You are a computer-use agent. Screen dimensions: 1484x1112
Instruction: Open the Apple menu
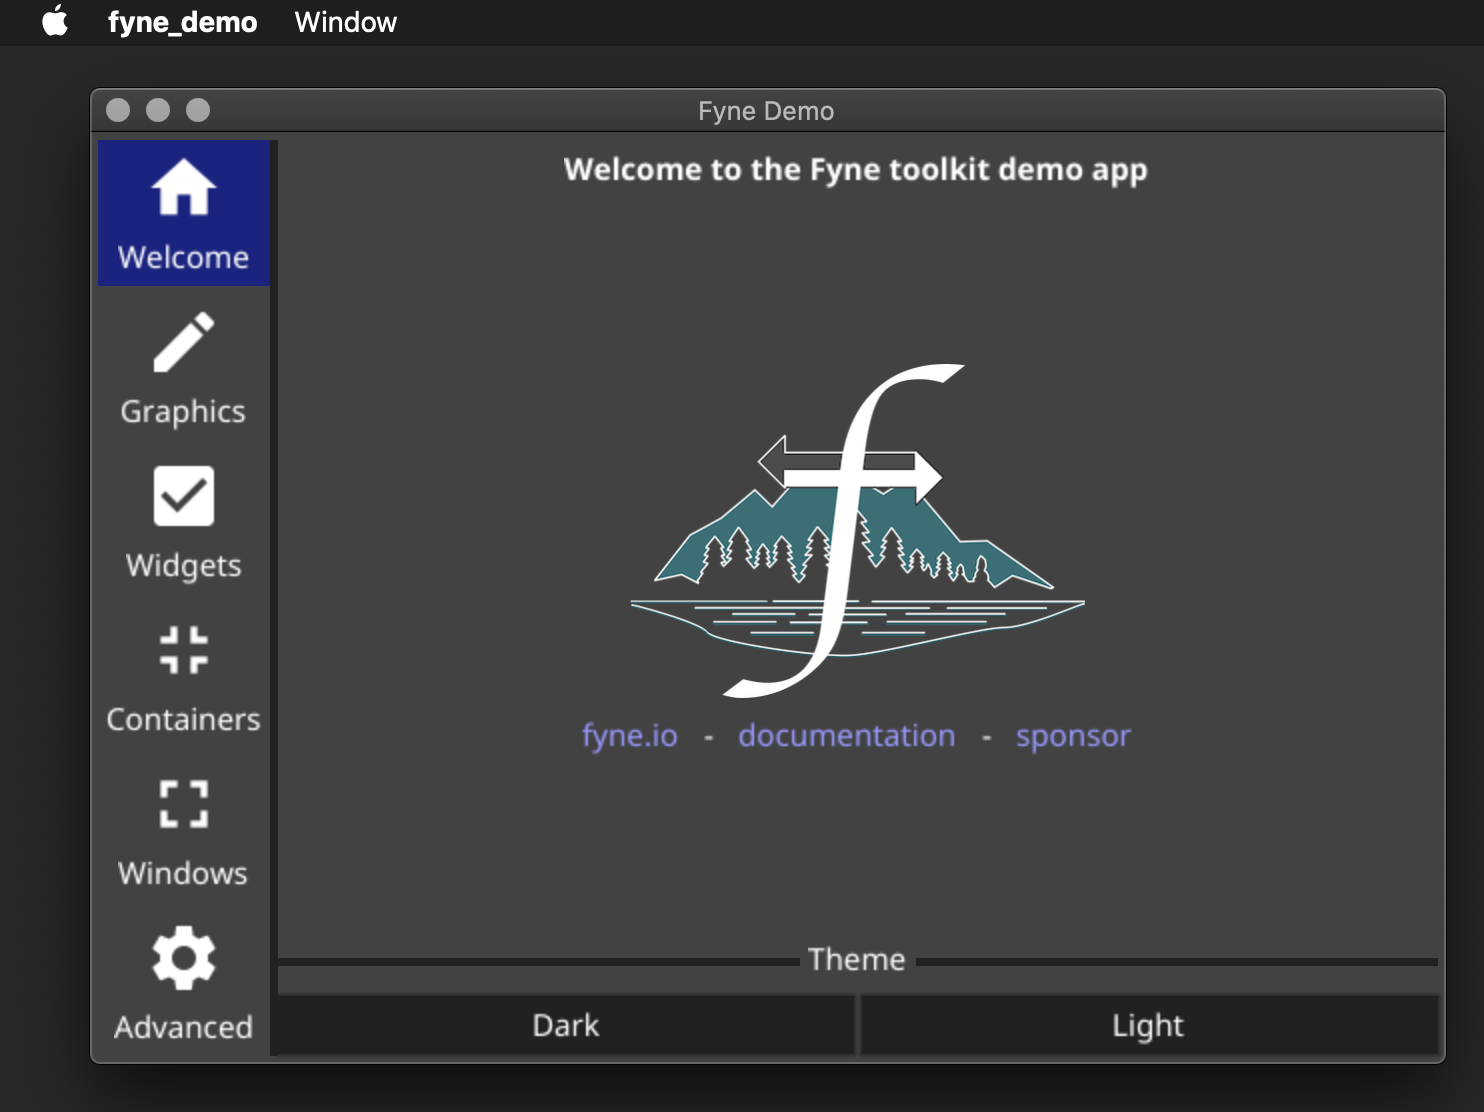(x=55, y=21)
